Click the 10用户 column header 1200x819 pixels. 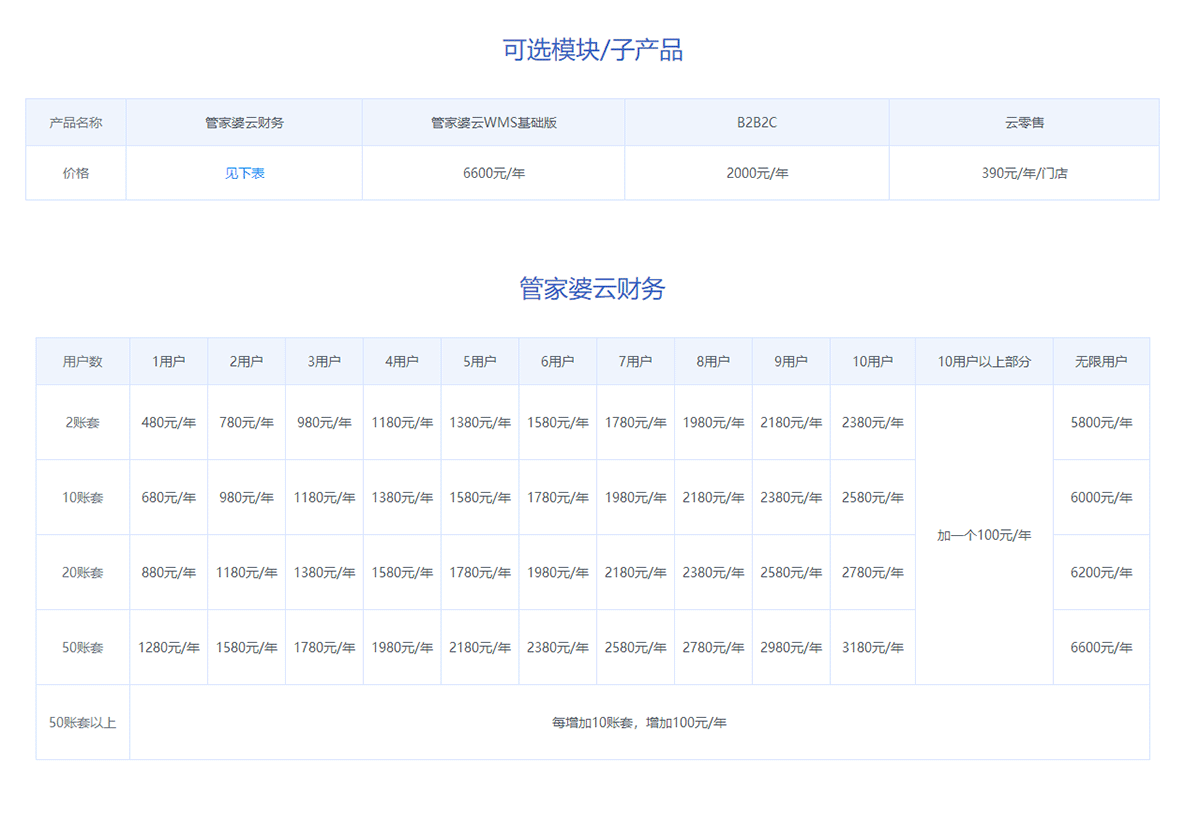[x=873, y=362]
